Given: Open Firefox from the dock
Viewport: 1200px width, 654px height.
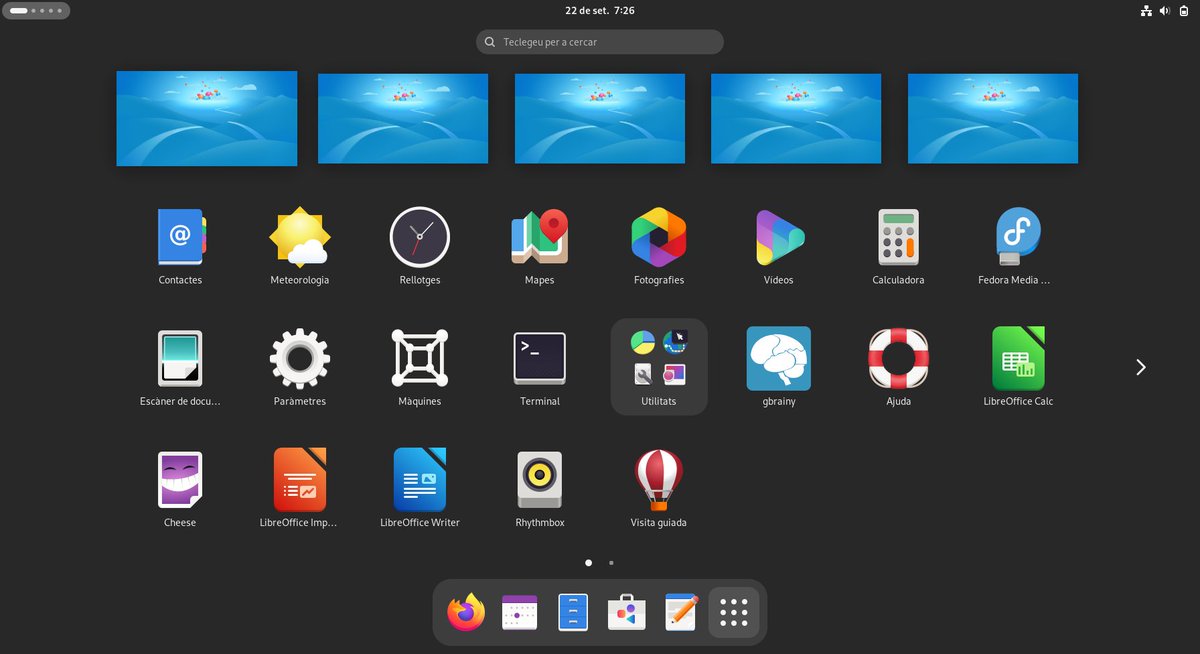Looking at the screenshot, I should click(x=466, y=612).
